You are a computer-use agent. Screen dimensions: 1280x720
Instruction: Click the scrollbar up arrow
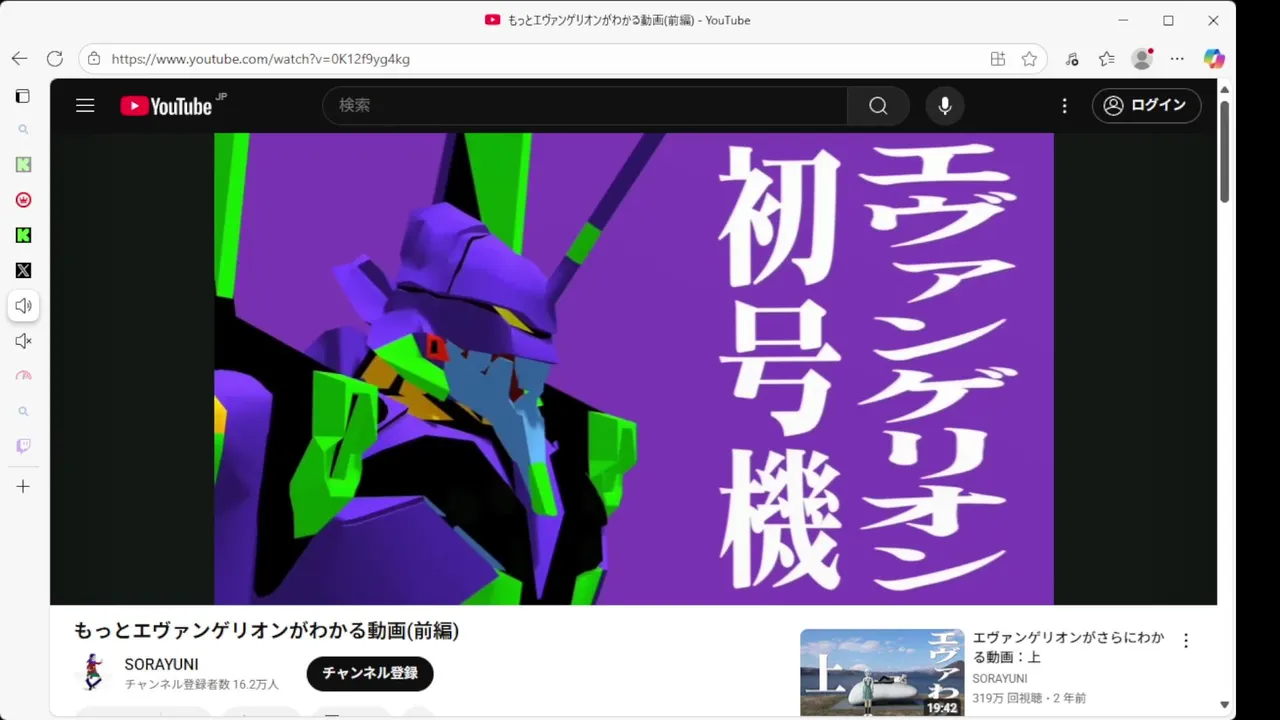[x=1224, y=90]
